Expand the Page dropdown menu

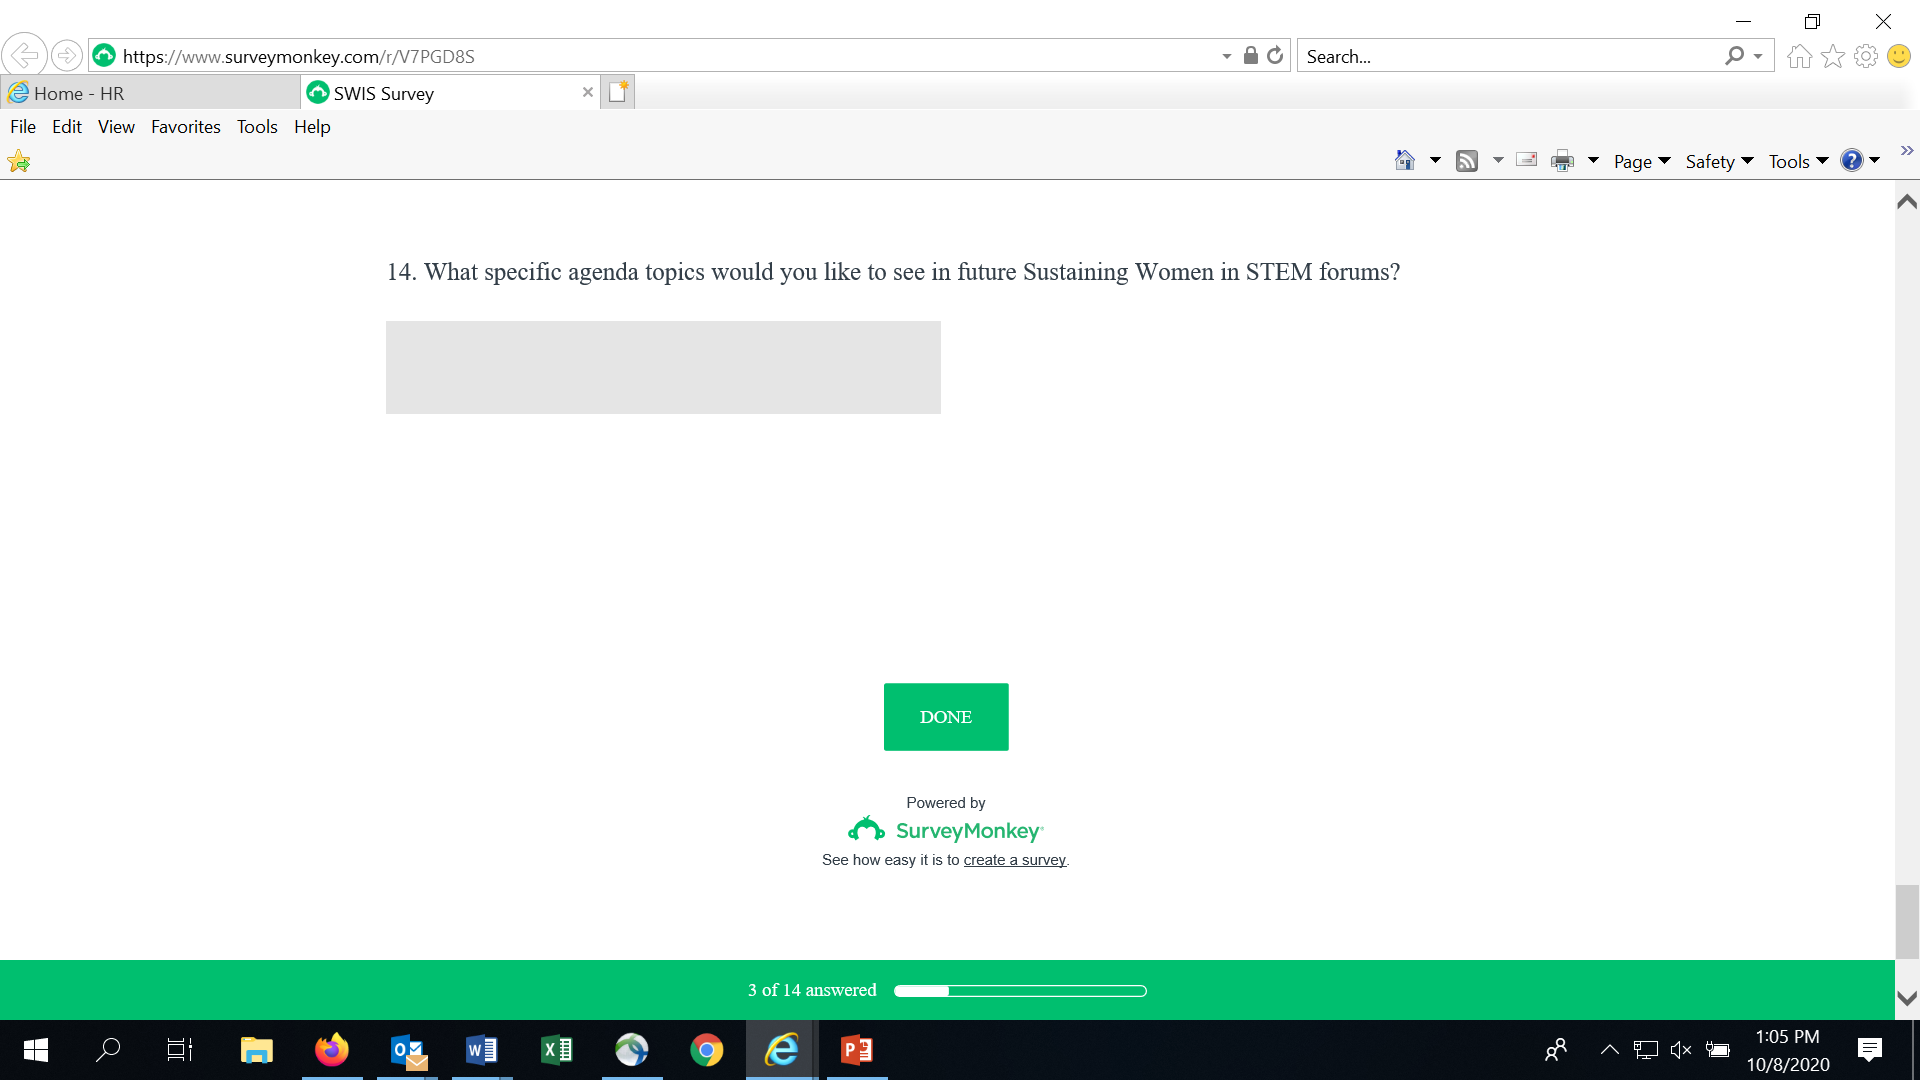(x=1642, y=161)
